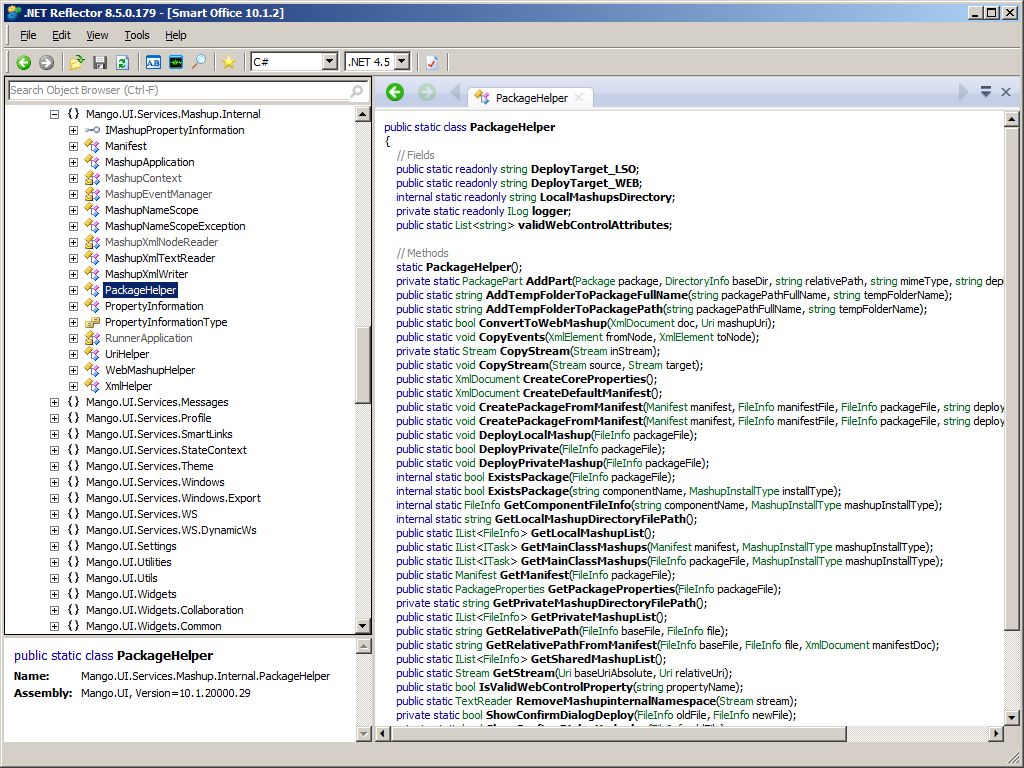Click the Save floppy disk icon
Image resolution: width=1024 pixels, height=768 pixels.
click(100, 62)
